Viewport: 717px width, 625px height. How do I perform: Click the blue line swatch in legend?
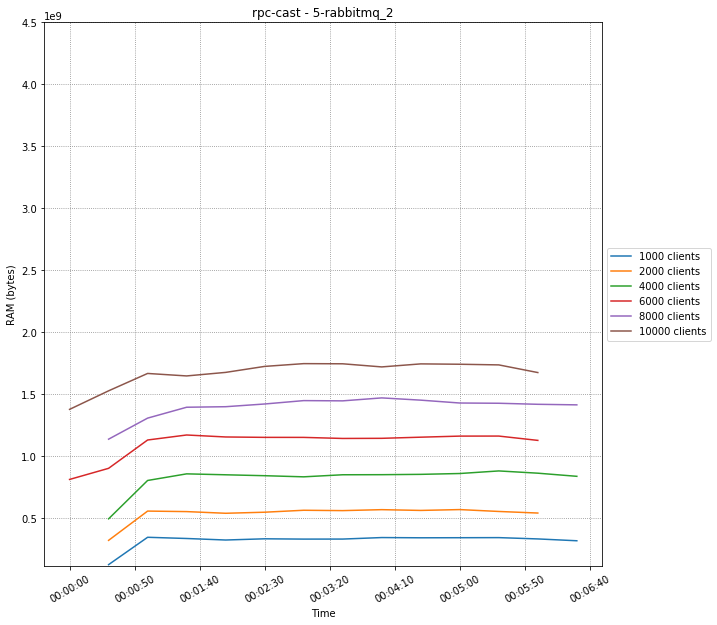click(x=622, y=257)
